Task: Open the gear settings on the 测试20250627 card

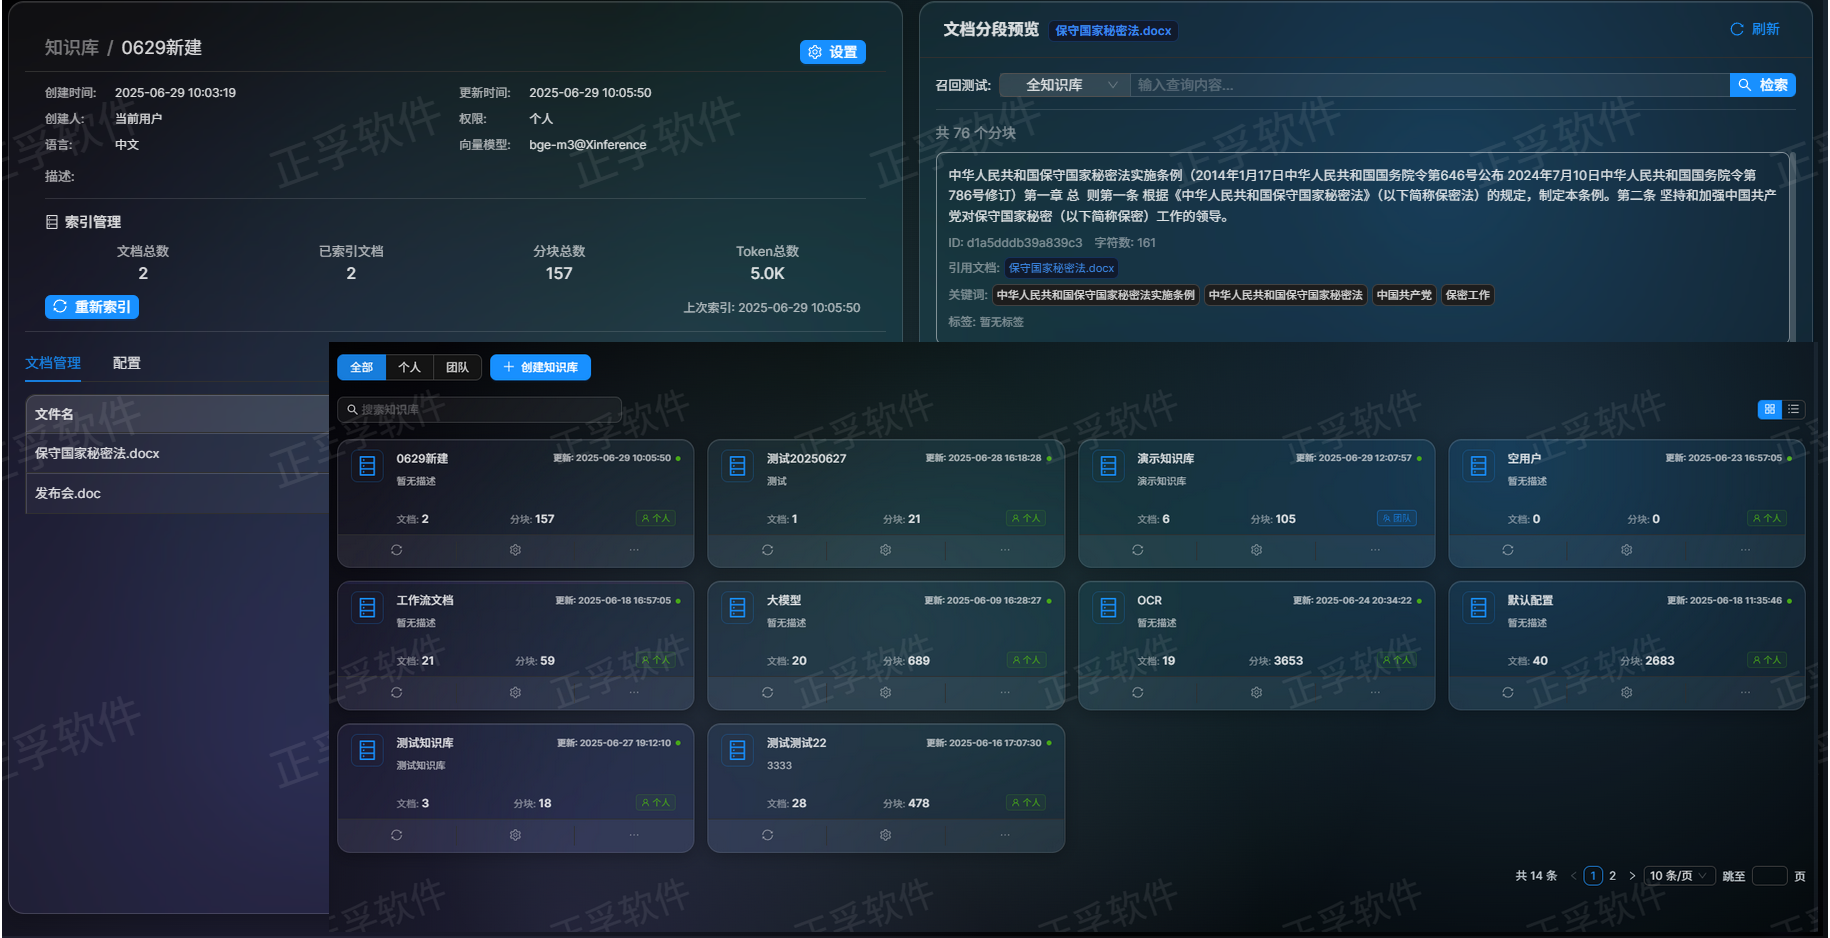Action: [885, 550]
